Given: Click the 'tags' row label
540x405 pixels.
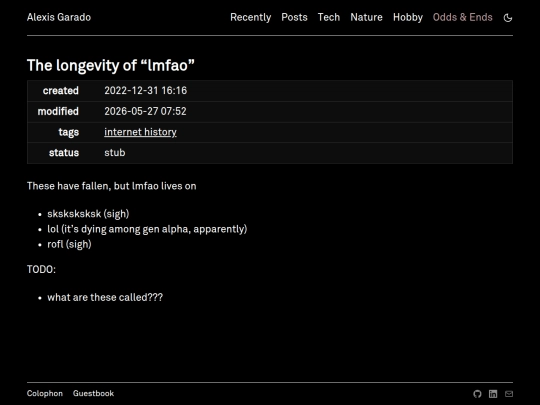Looking at the screenshot, I should [69, 132].
